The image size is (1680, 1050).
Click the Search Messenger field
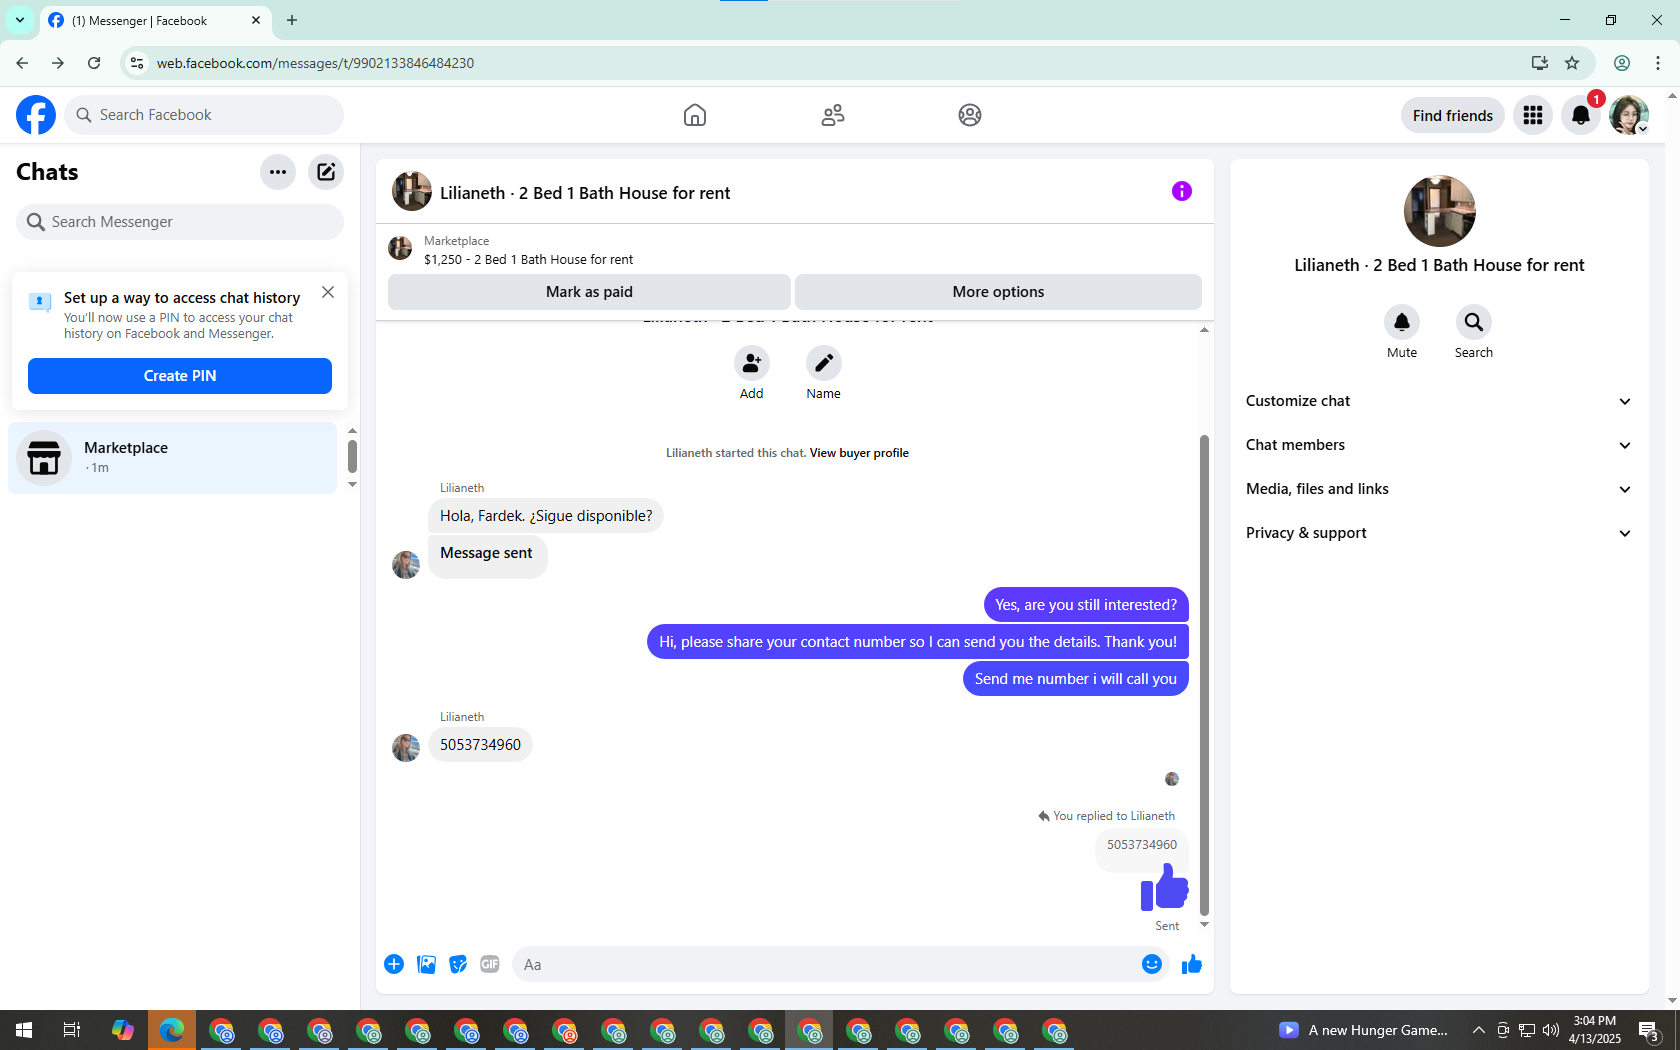coord(180,222)
